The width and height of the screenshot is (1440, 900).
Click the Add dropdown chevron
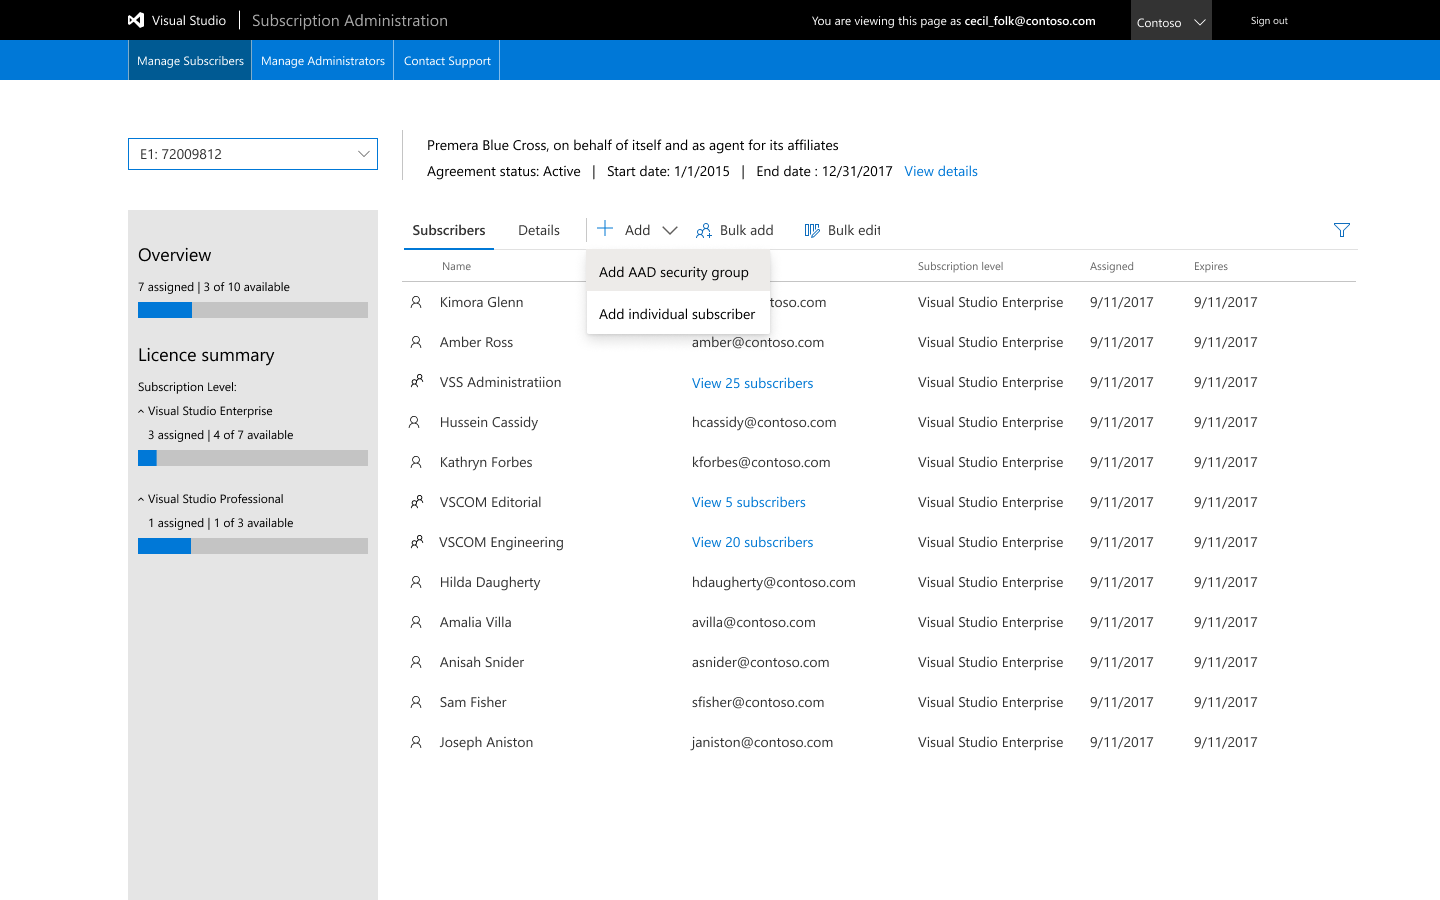[670, 231]
